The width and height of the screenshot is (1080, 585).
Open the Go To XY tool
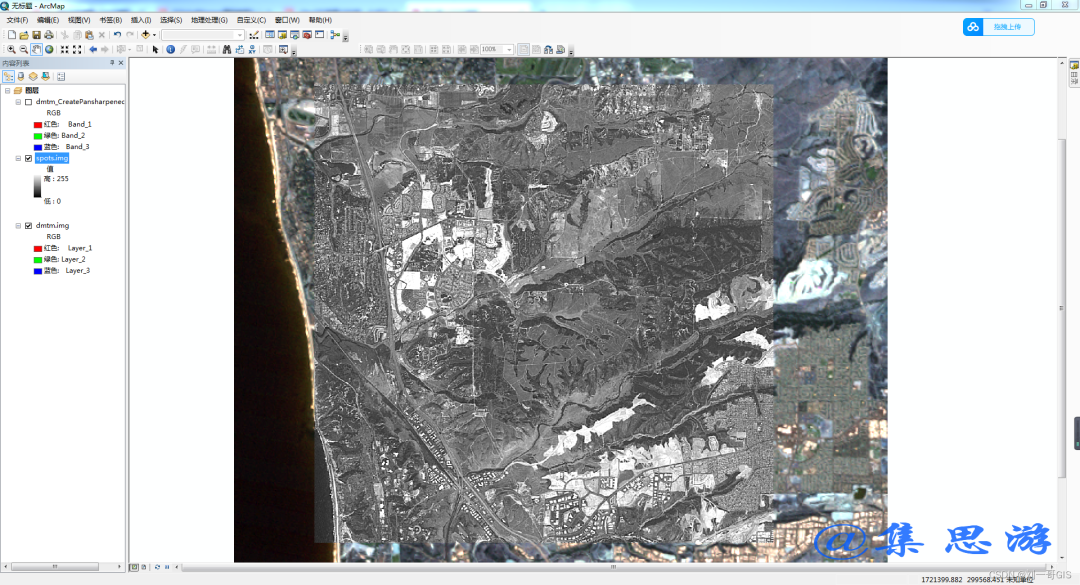click(x=252, y=50)
